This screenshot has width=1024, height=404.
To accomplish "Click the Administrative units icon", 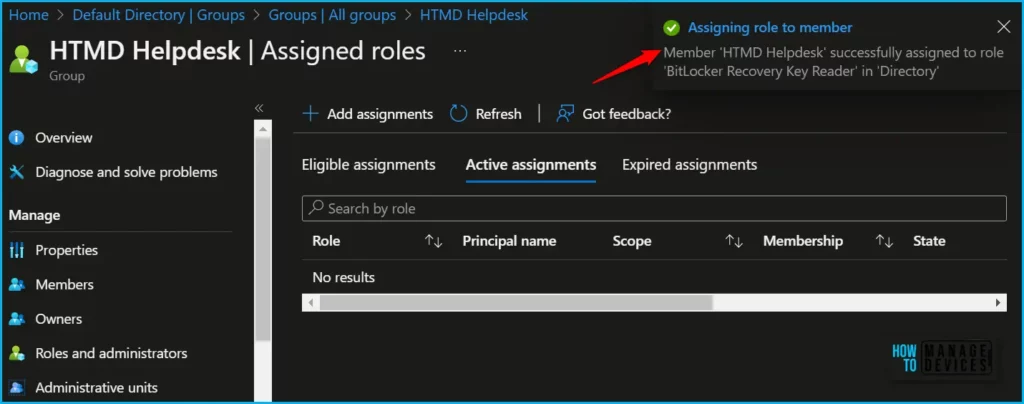I will click(x=17, y=388).
